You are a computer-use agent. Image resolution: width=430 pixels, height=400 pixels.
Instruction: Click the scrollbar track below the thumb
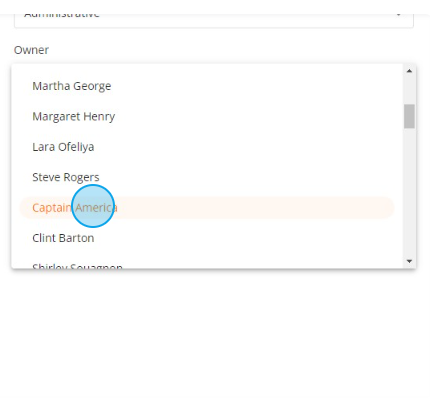pyautogui.click(x=409, y=192)
